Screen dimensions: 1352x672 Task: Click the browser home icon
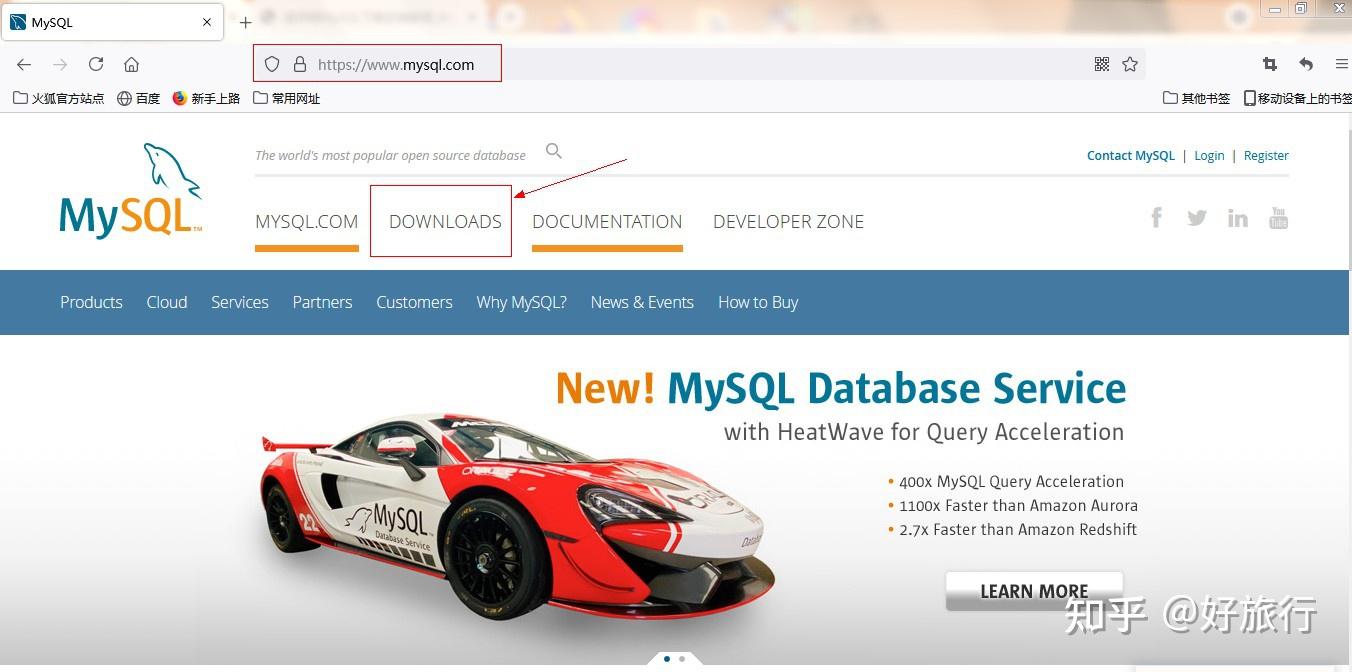[x=131, y=64]
